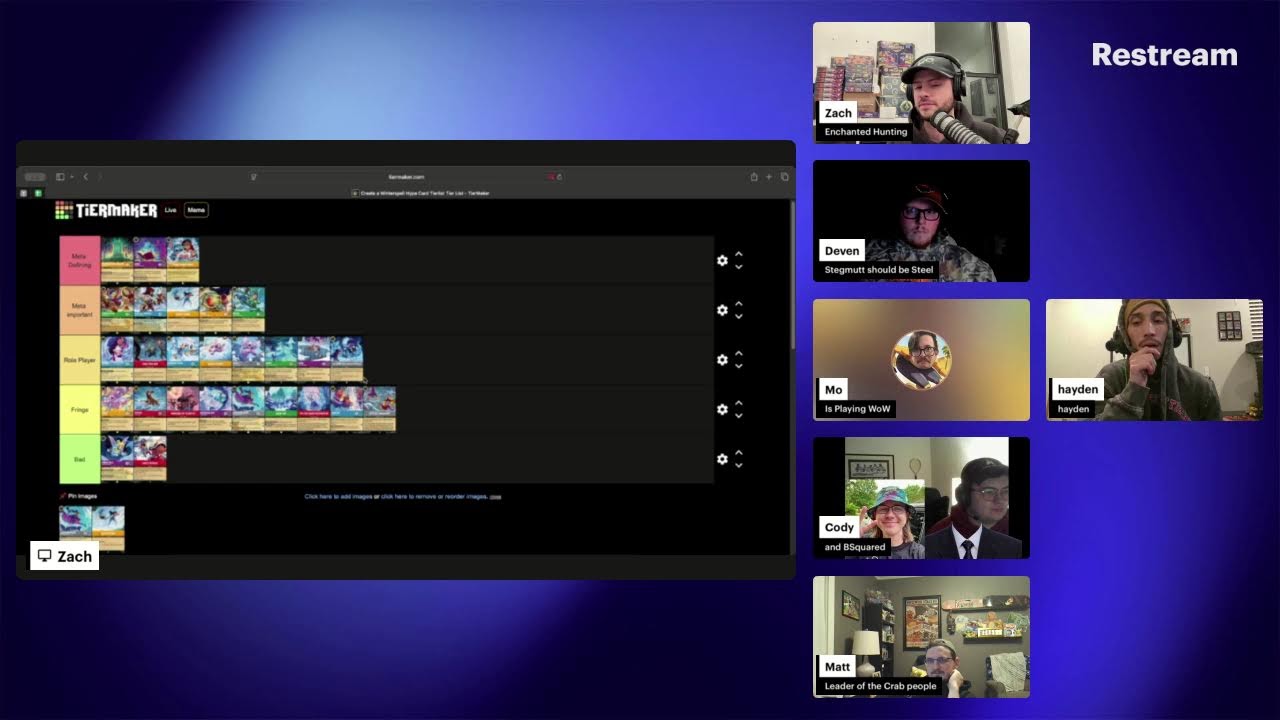Go back with Safari back arrow
The width and height of the screenshot is (1280, 720).
85,177
